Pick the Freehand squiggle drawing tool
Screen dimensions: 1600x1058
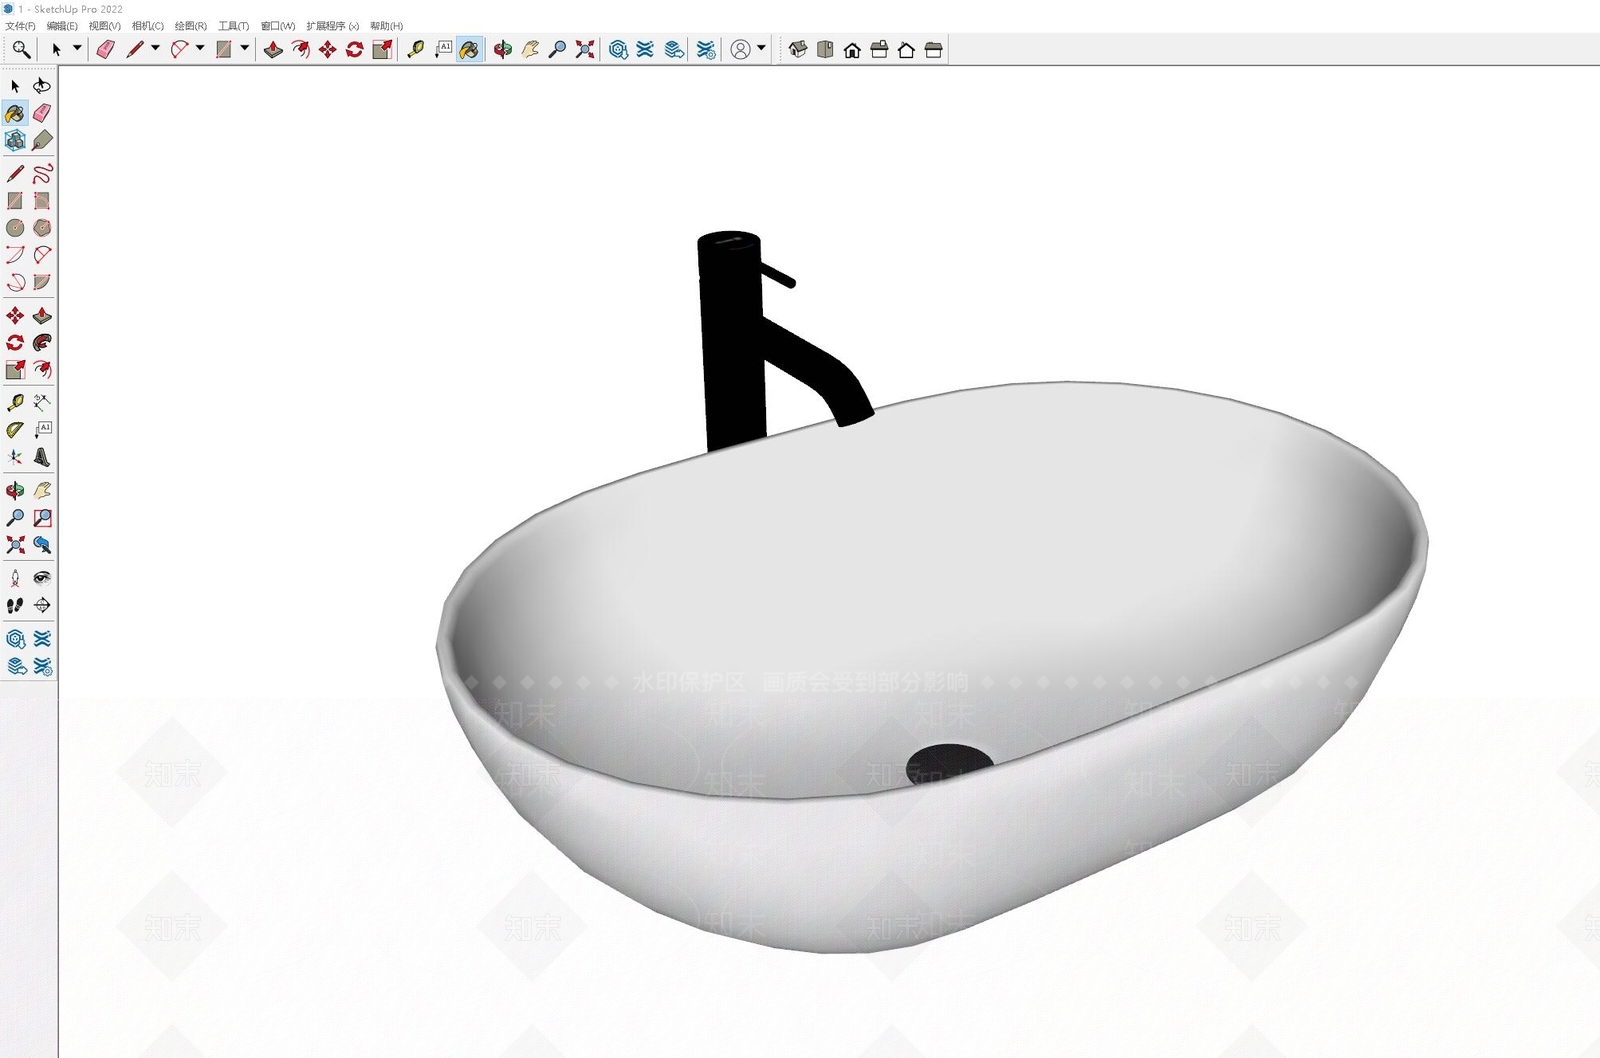point(42,174)
